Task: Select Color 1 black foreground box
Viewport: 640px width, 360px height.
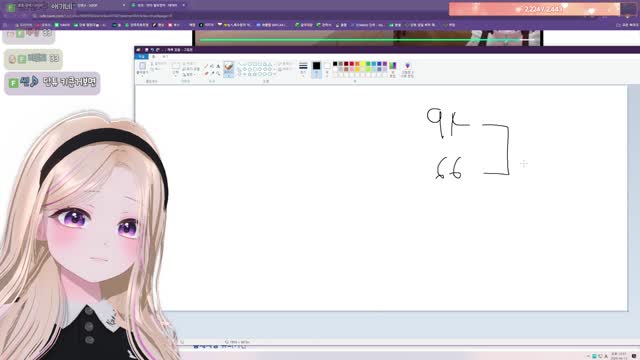Action: (316, 69)
